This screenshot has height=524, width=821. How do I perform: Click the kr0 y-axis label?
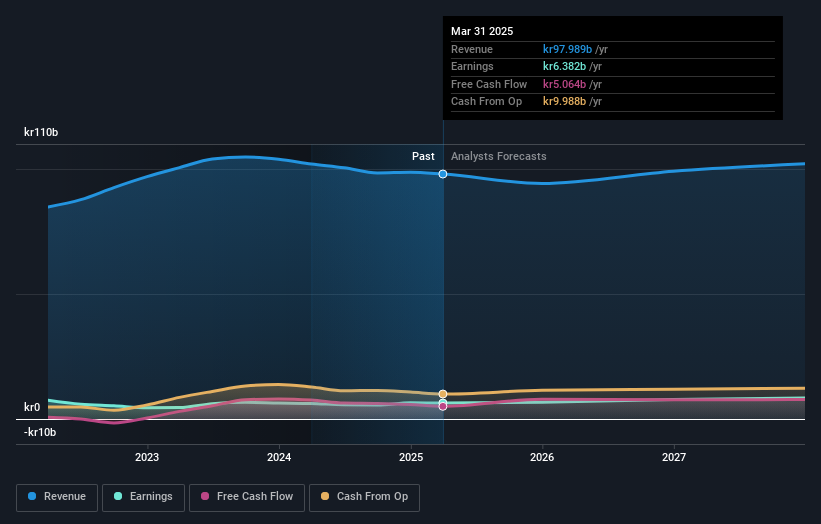[32, 407]
